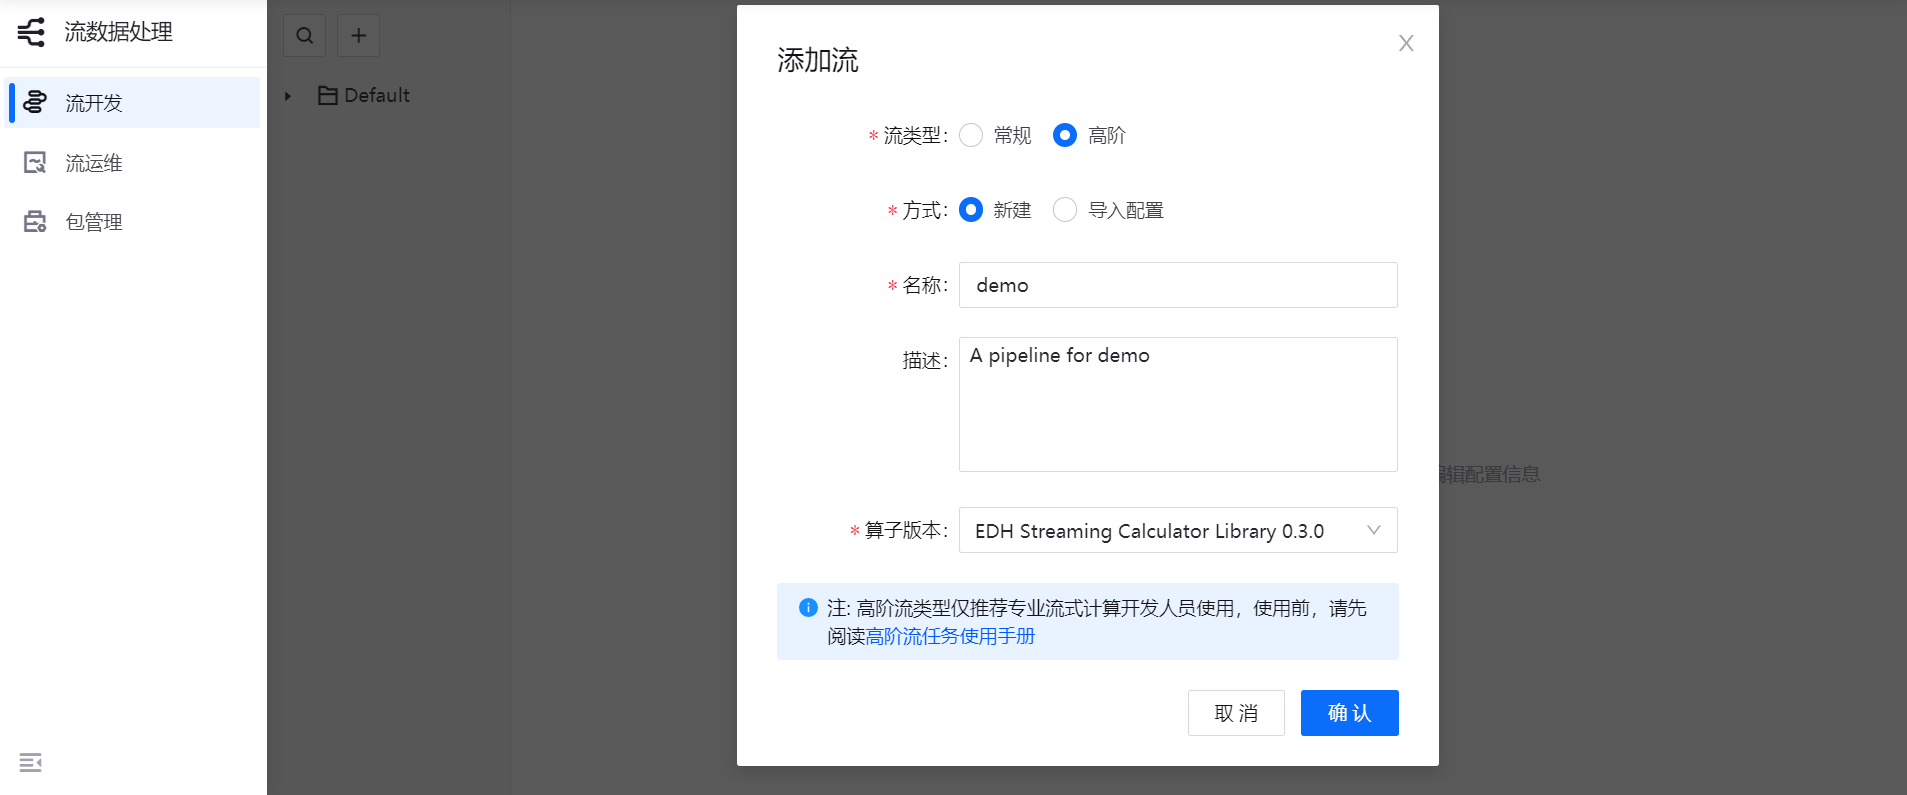The width and height of the screenshot is (1907, 795).
Task: Click the plus add-stream button
Action: [x=359, y=36]
